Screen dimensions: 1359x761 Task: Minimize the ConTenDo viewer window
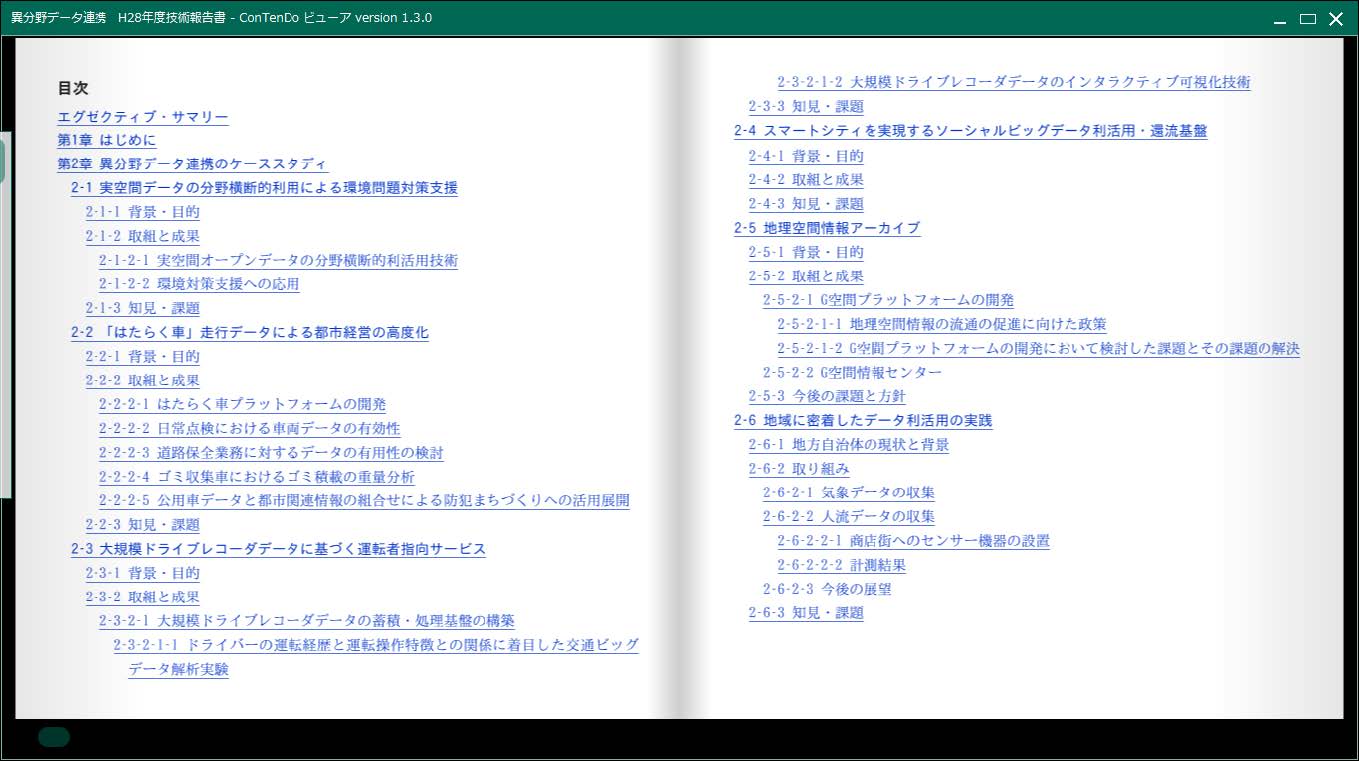[x=1279, y=19]
